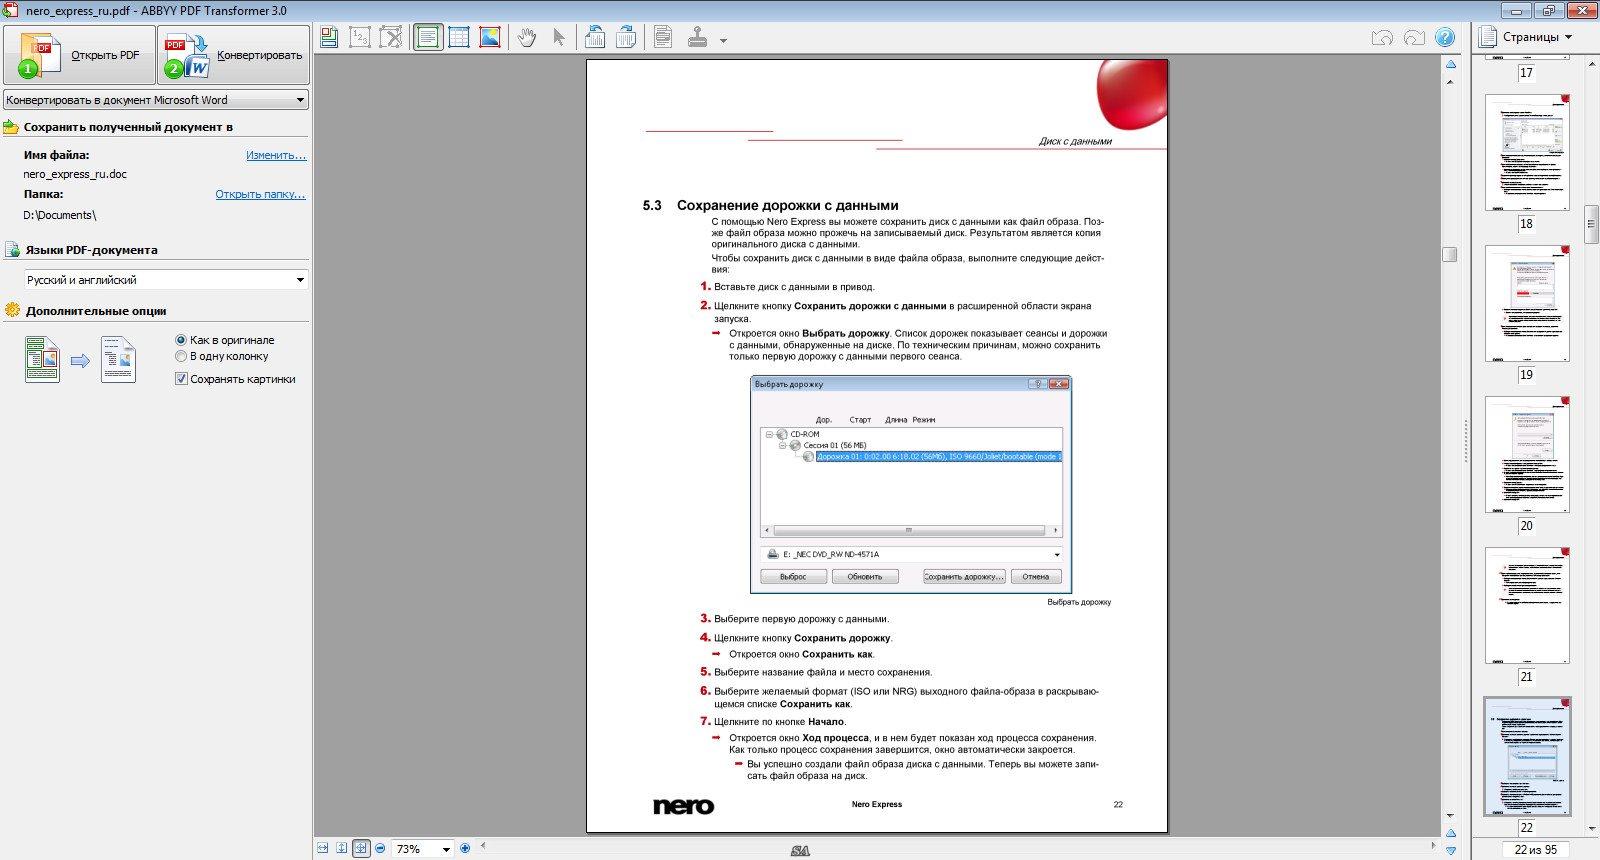Select the page 19 thumbnail
Image resolution: width=1600 pixels, height=860 pixels.
[1527, 303]
